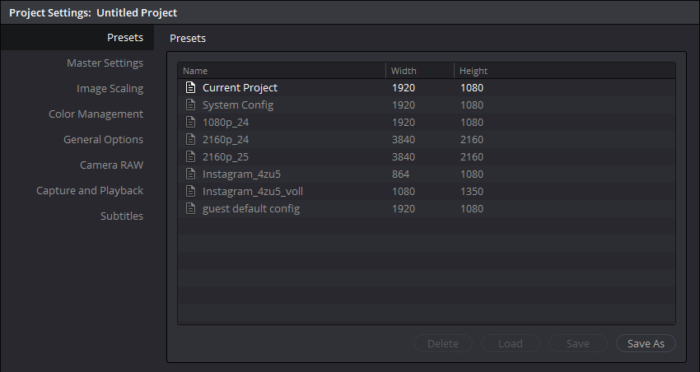Go to Color Management settings

pos(96,114)
